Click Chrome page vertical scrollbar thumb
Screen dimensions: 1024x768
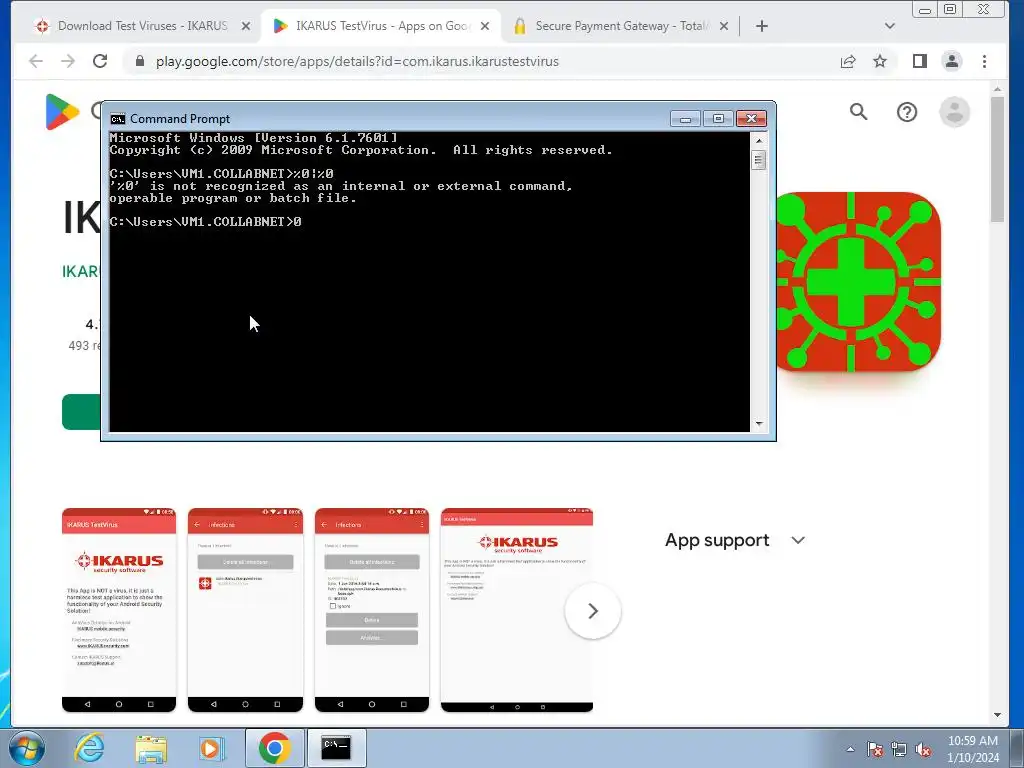click(x=997, y=159)
